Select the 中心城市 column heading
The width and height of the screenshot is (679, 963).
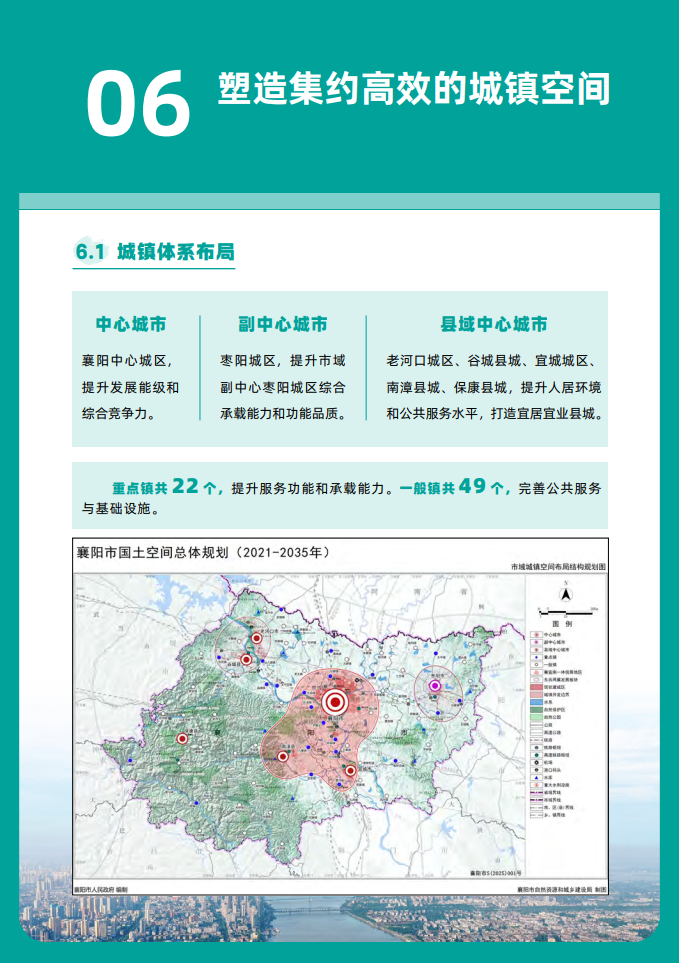[131, 325]
